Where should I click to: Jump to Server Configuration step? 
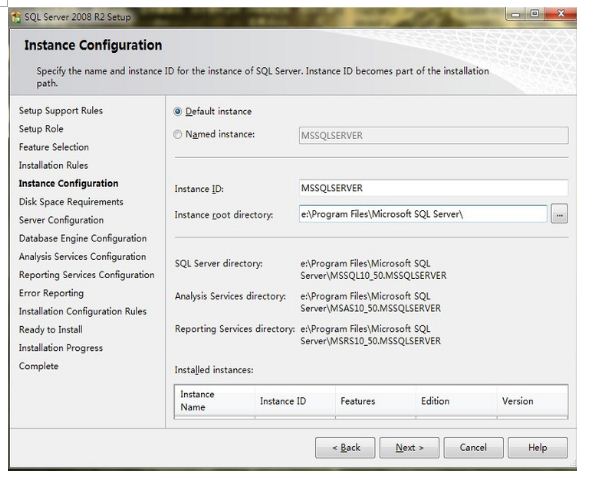tap(61, 220)
